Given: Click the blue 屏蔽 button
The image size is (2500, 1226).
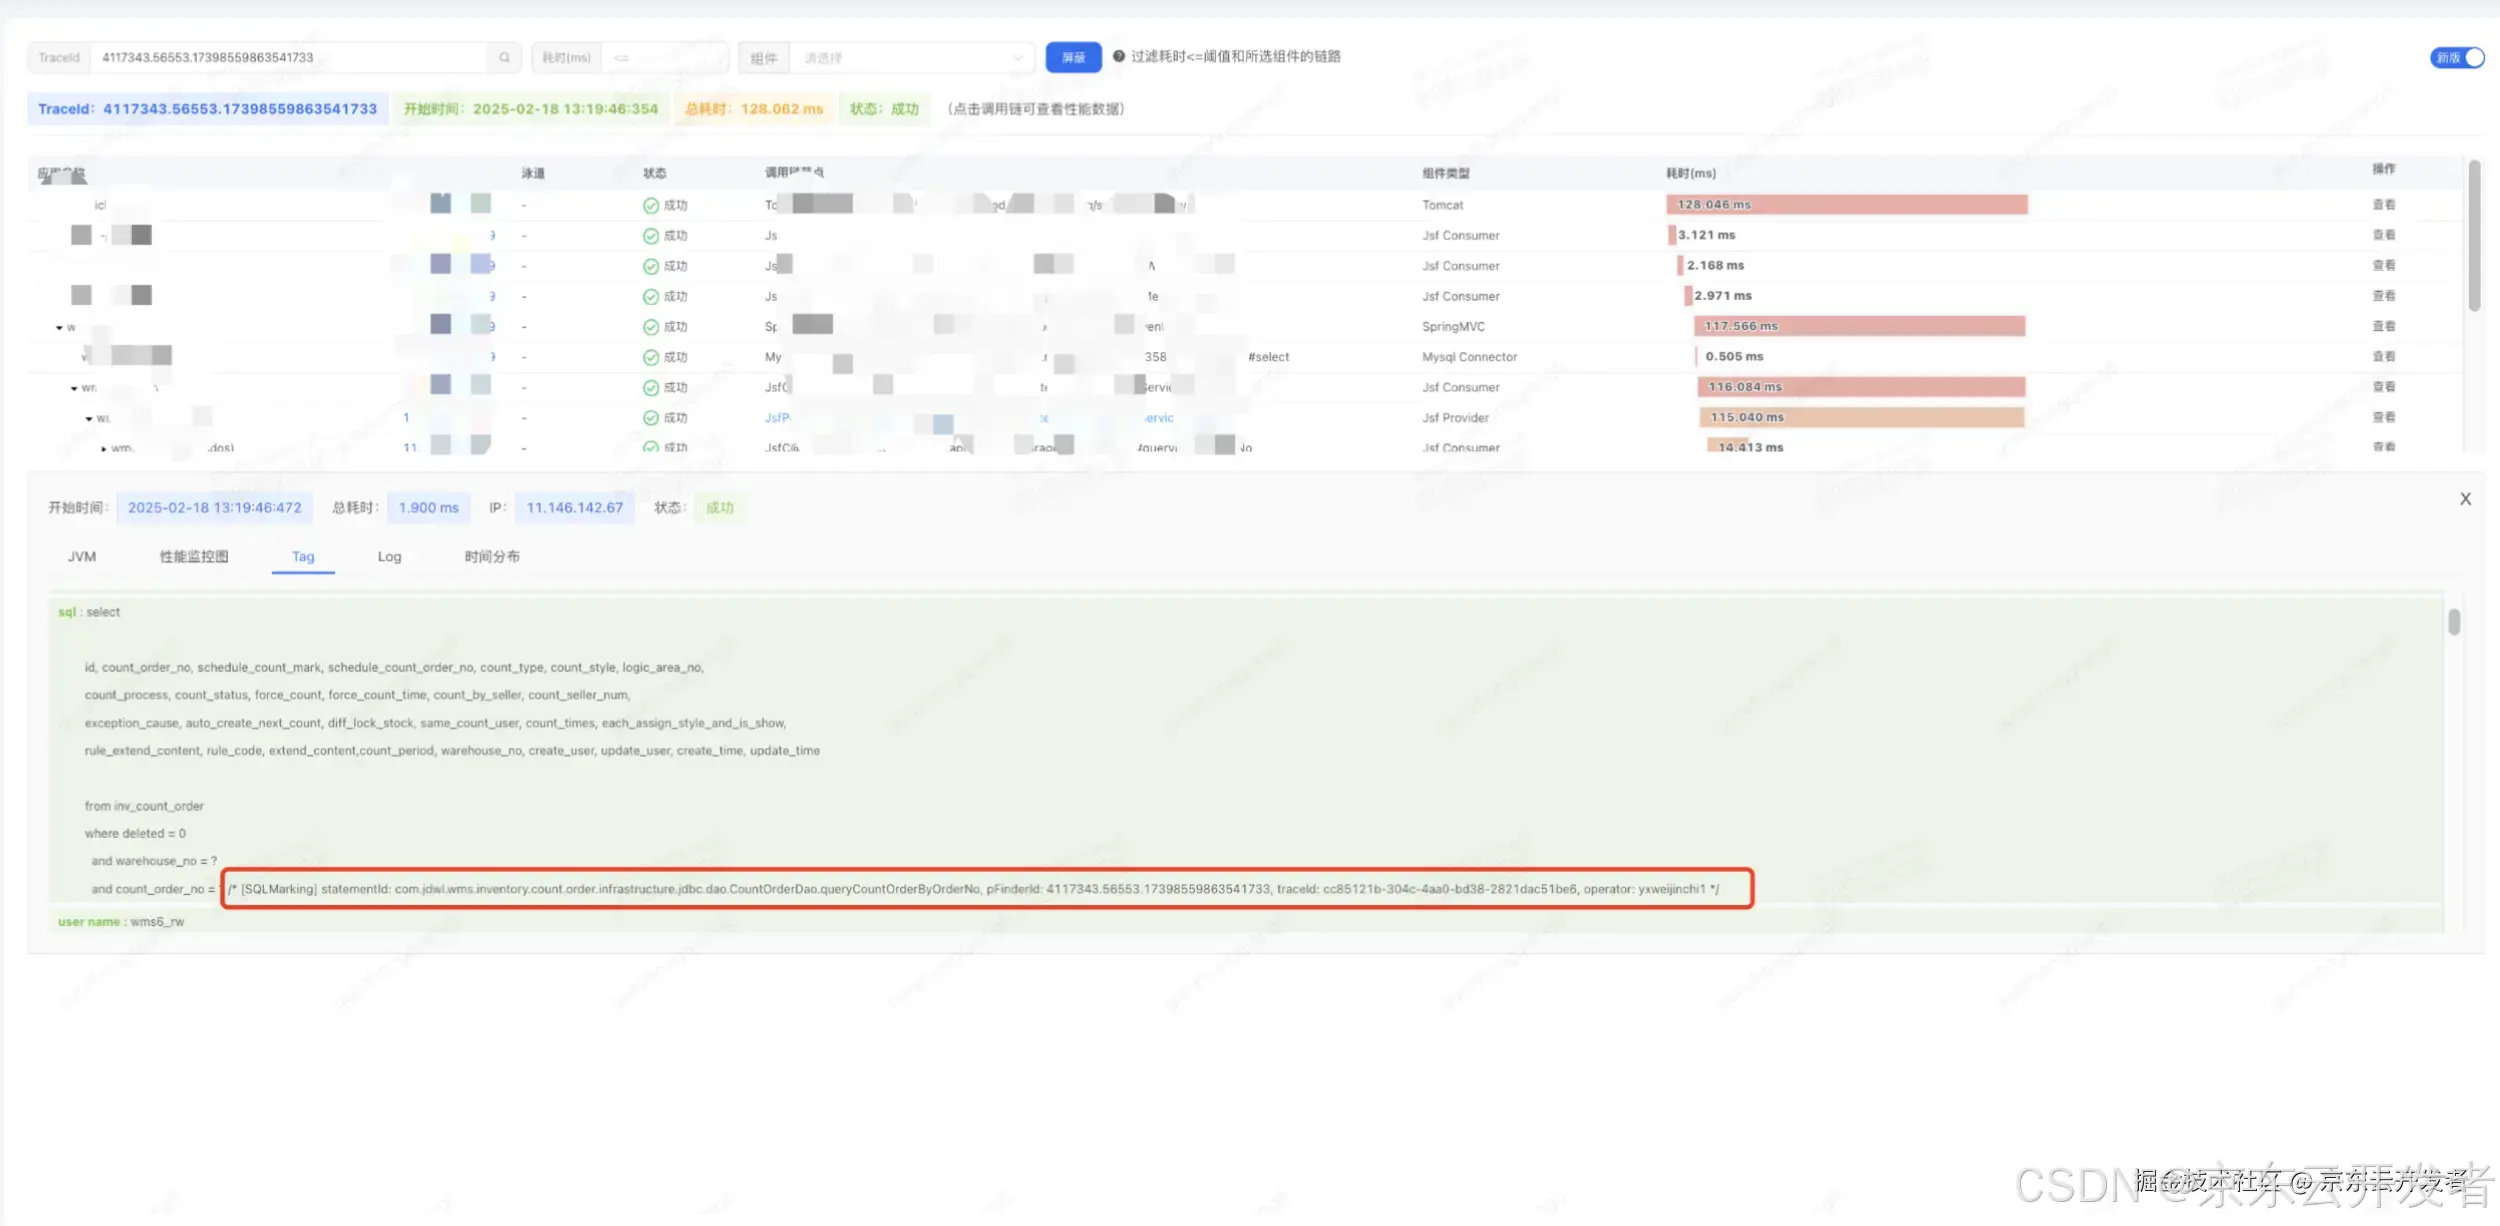Looking at the screenshot, I should point(1073,58).
